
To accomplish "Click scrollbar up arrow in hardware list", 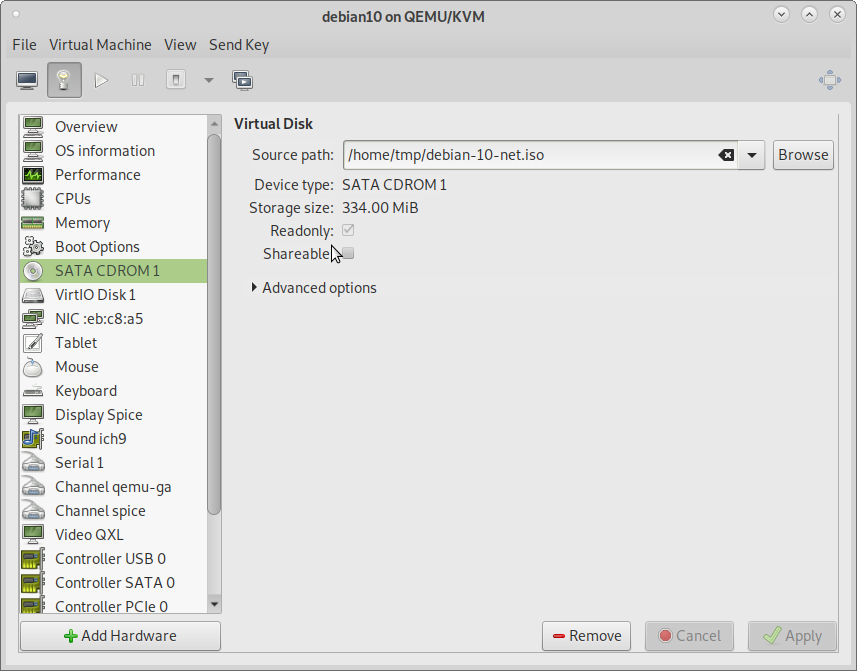I will [214, 124].
